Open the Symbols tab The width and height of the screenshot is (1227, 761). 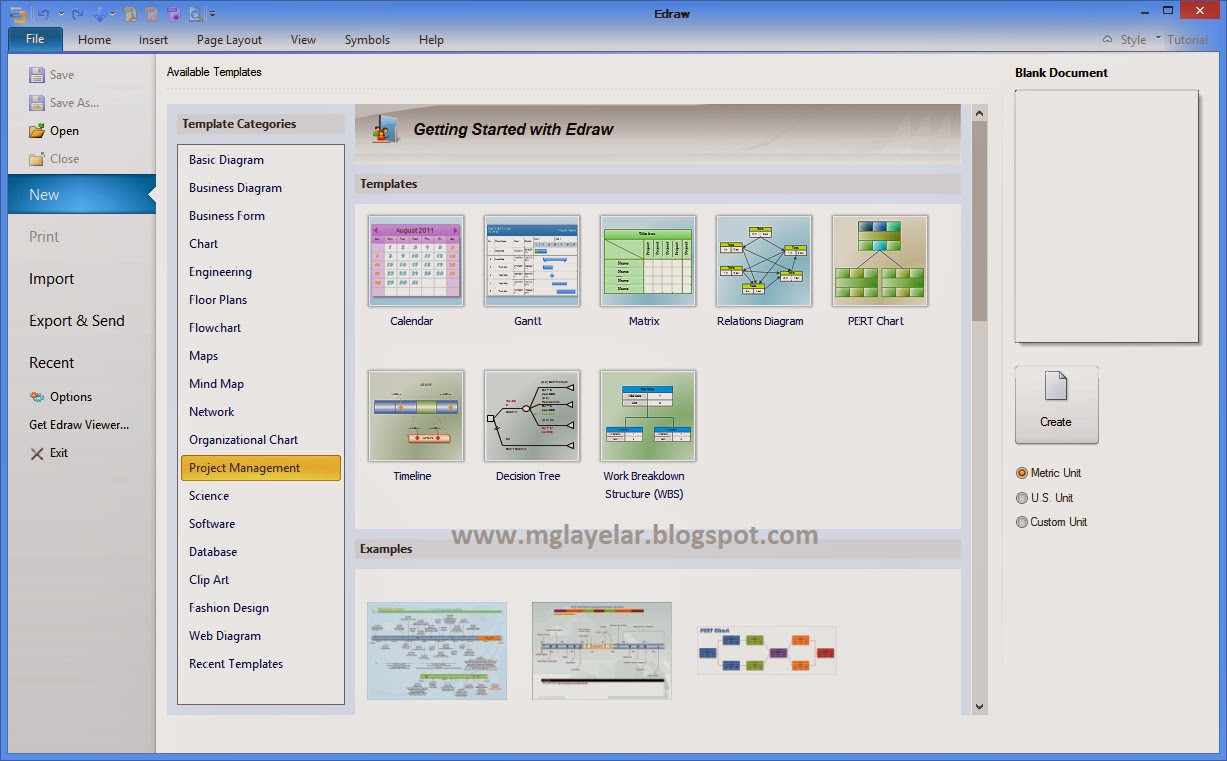point(367,40)
